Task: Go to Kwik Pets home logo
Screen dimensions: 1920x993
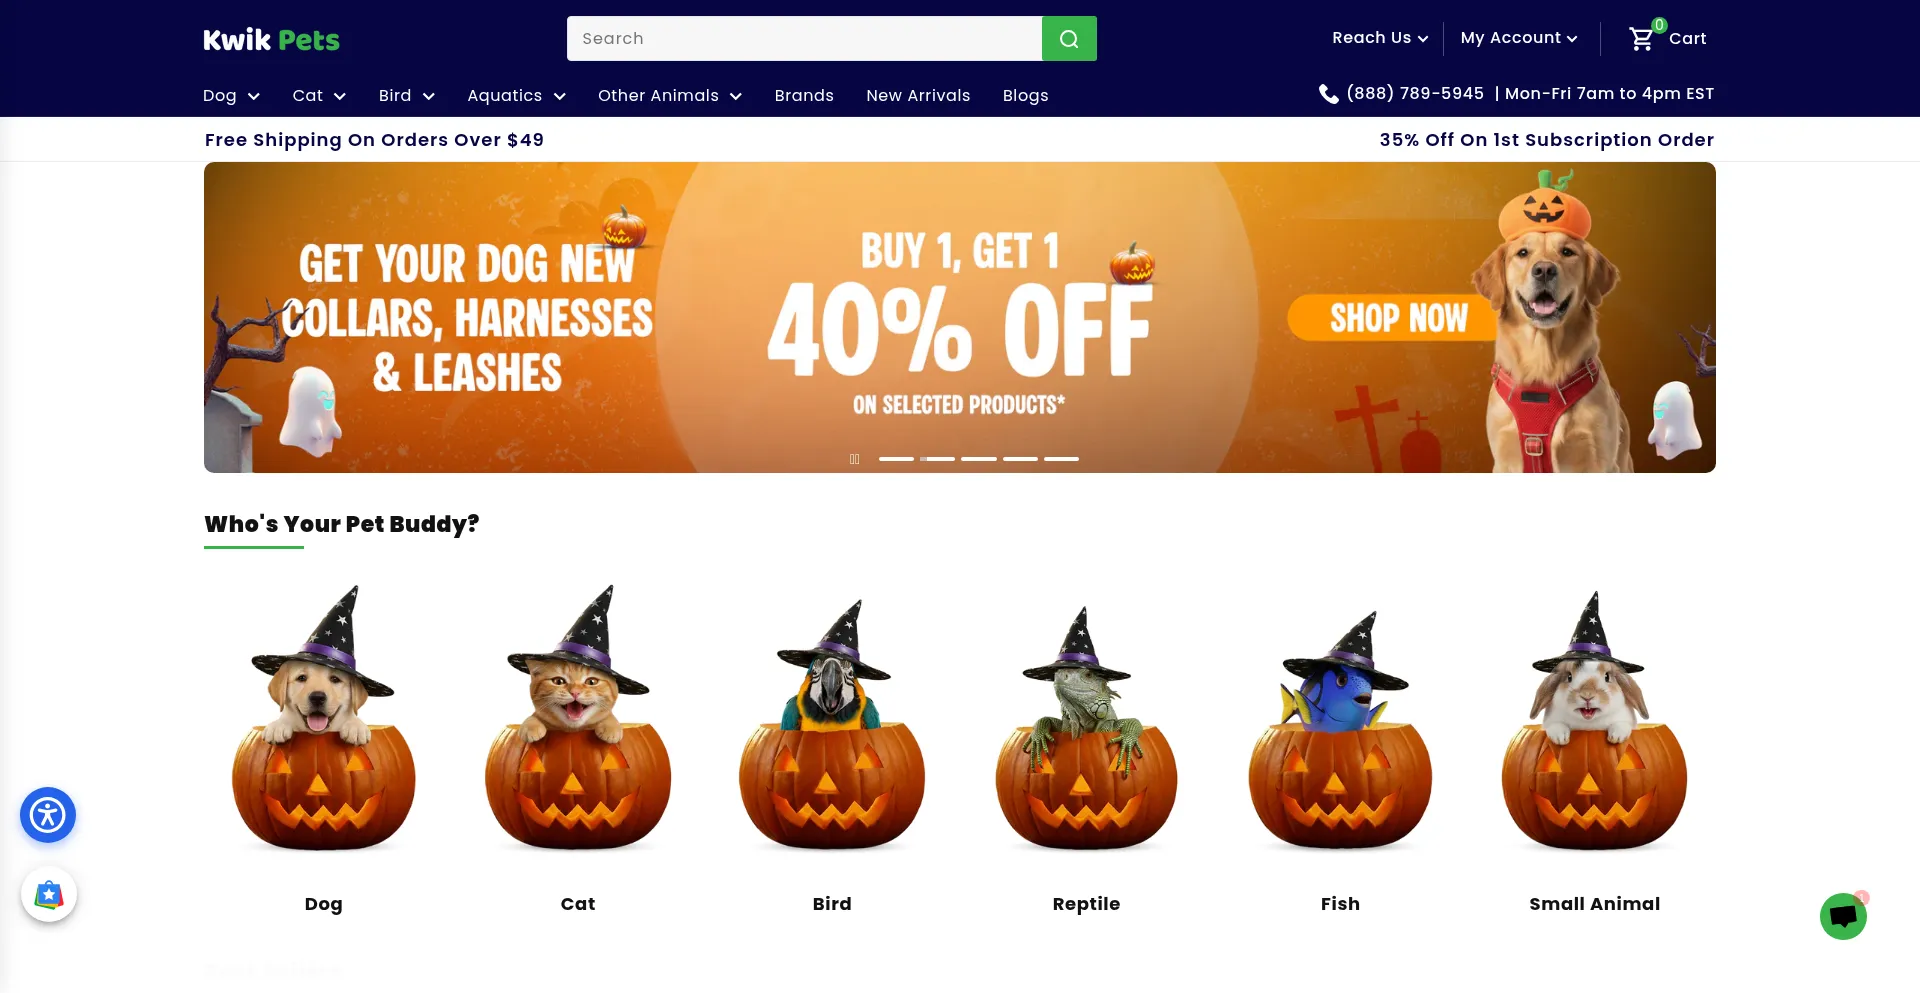Action: [271, 40]
